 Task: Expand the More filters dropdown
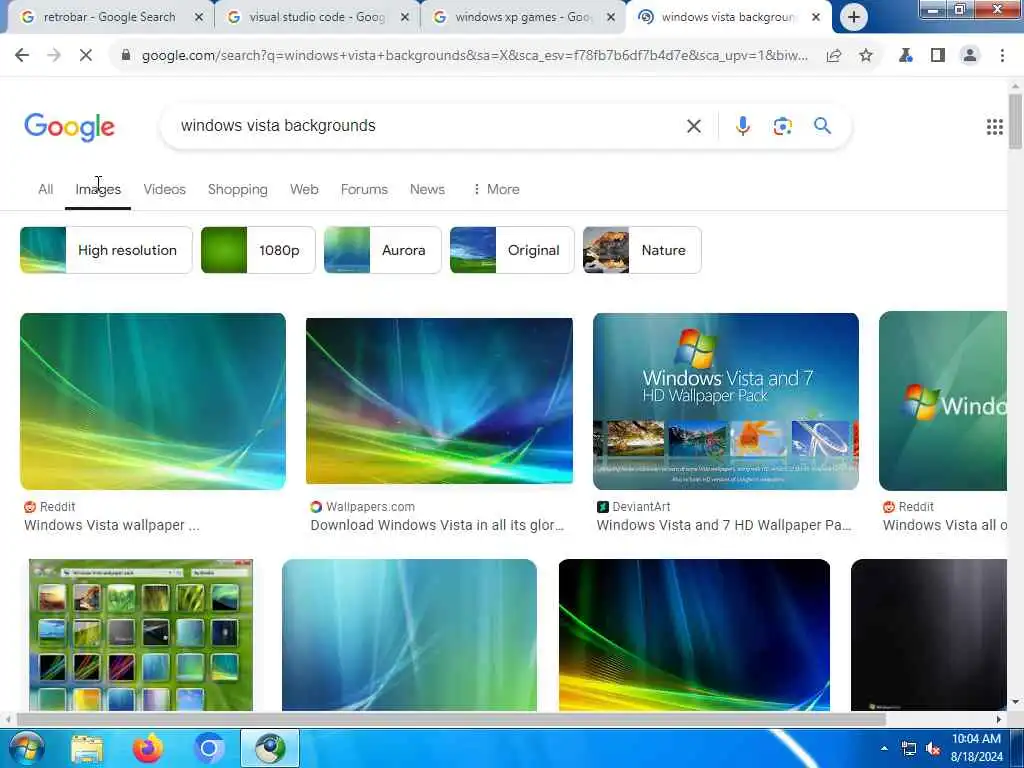pos(496,189)
